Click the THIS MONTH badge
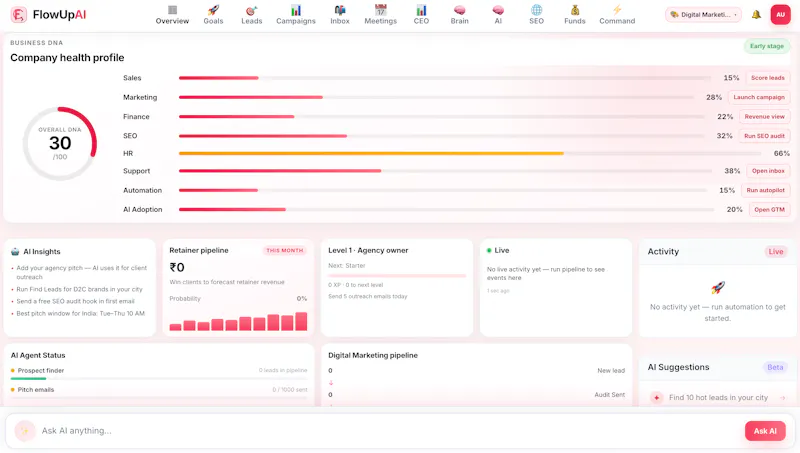Viewport: 800px width, 453px height. [285, 250]
